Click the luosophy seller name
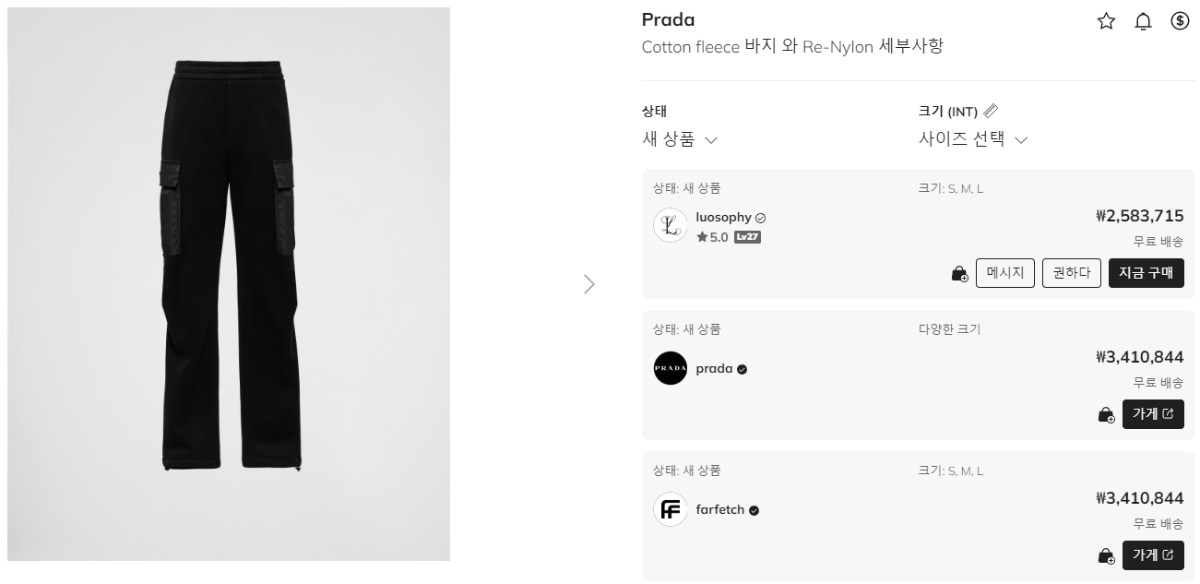 pyautogui.click(x=723, y=217)
